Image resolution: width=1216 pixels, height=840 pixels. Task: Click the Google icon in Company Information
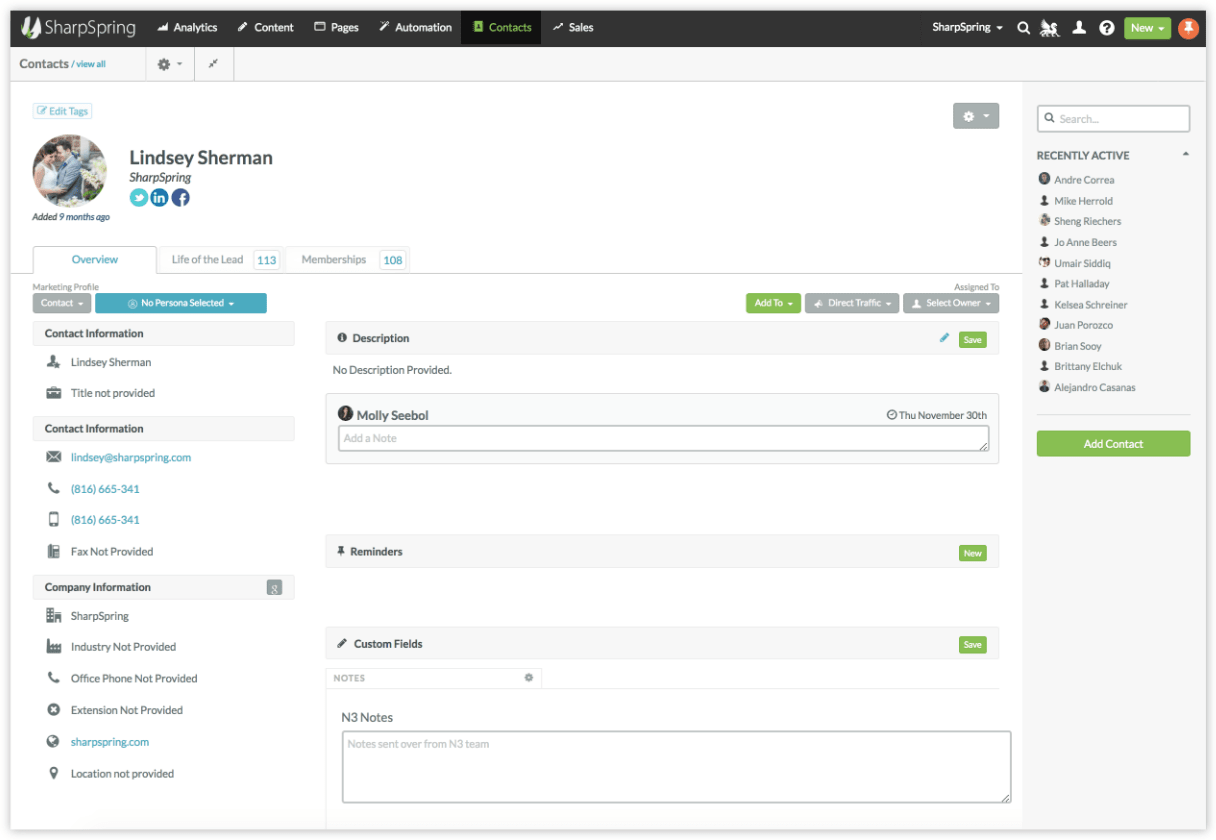pos(274,587)
